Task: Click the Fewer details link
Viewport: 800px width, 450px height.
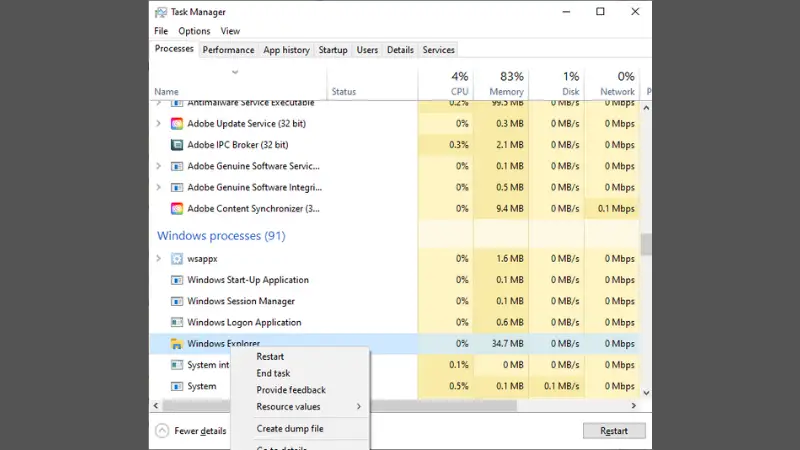Action: click(200, 431)
